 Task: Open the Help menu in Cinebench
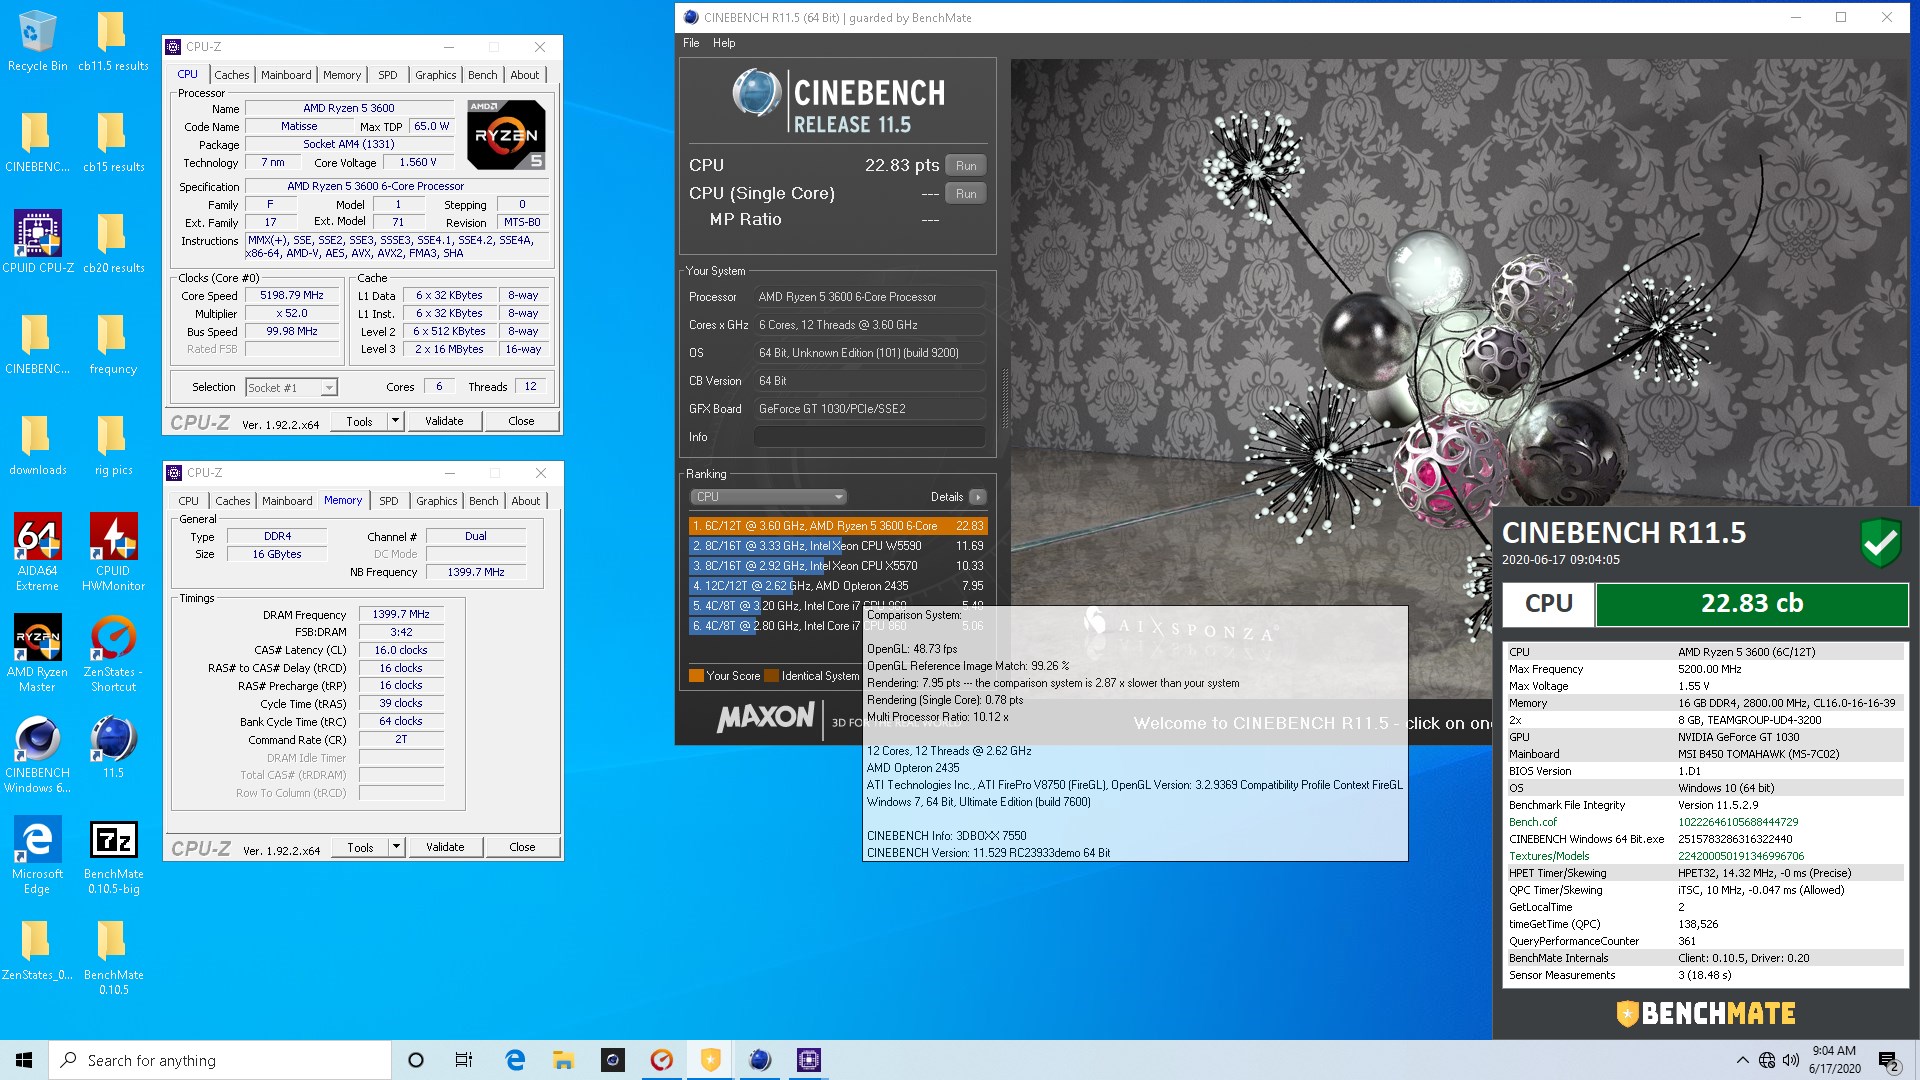pyautogui.click(x=724, y=43)
